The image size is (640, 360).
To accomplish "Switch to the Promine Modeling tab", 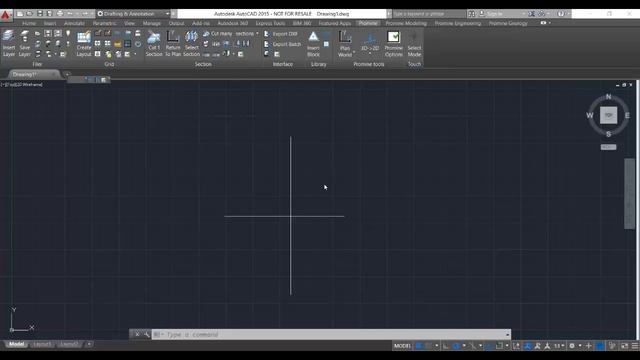I will [x=406, y=23].
